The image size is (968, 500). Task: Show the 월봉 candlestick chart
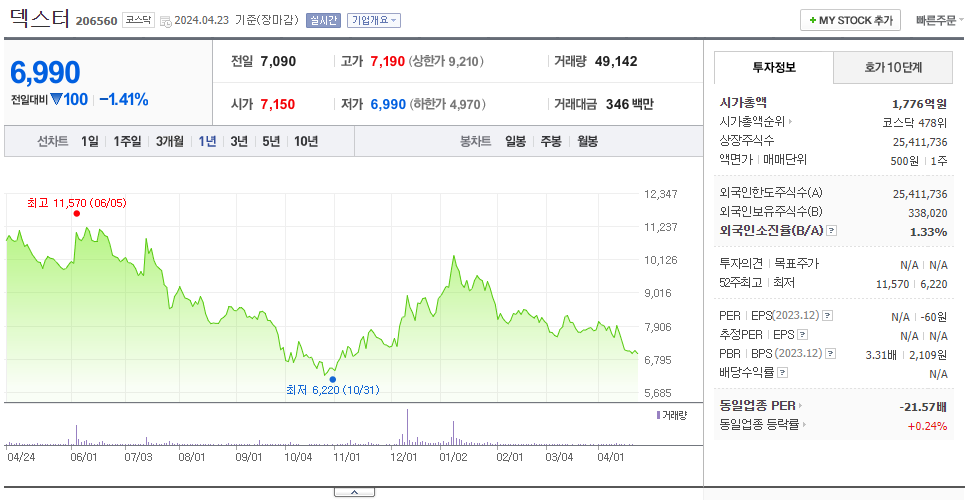[x=588, y=141]
